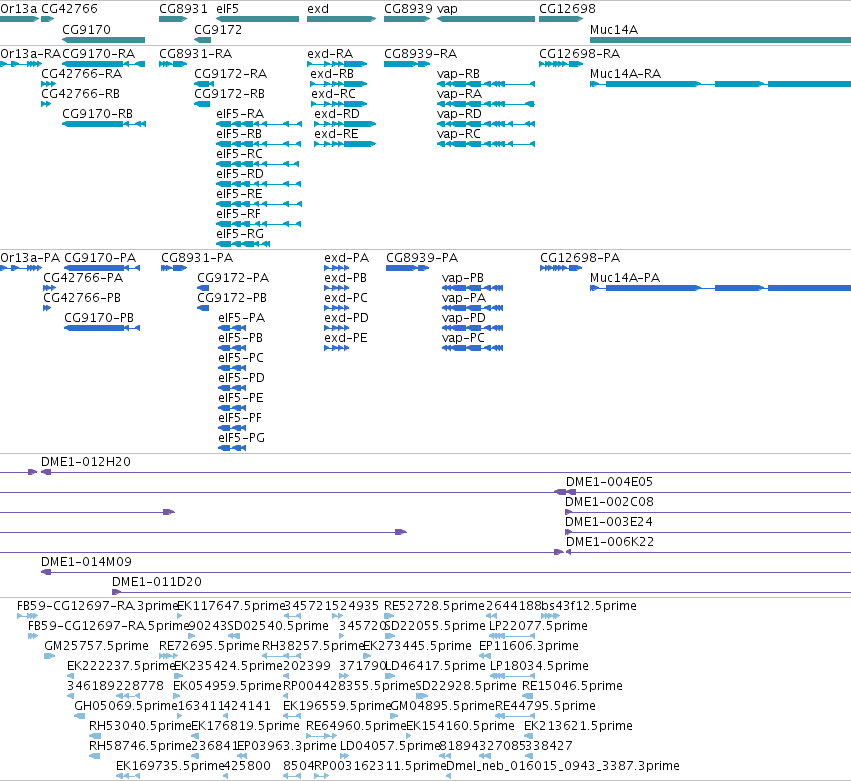
Task: Click the exd-RD transcript label
Action: (337, 113)
